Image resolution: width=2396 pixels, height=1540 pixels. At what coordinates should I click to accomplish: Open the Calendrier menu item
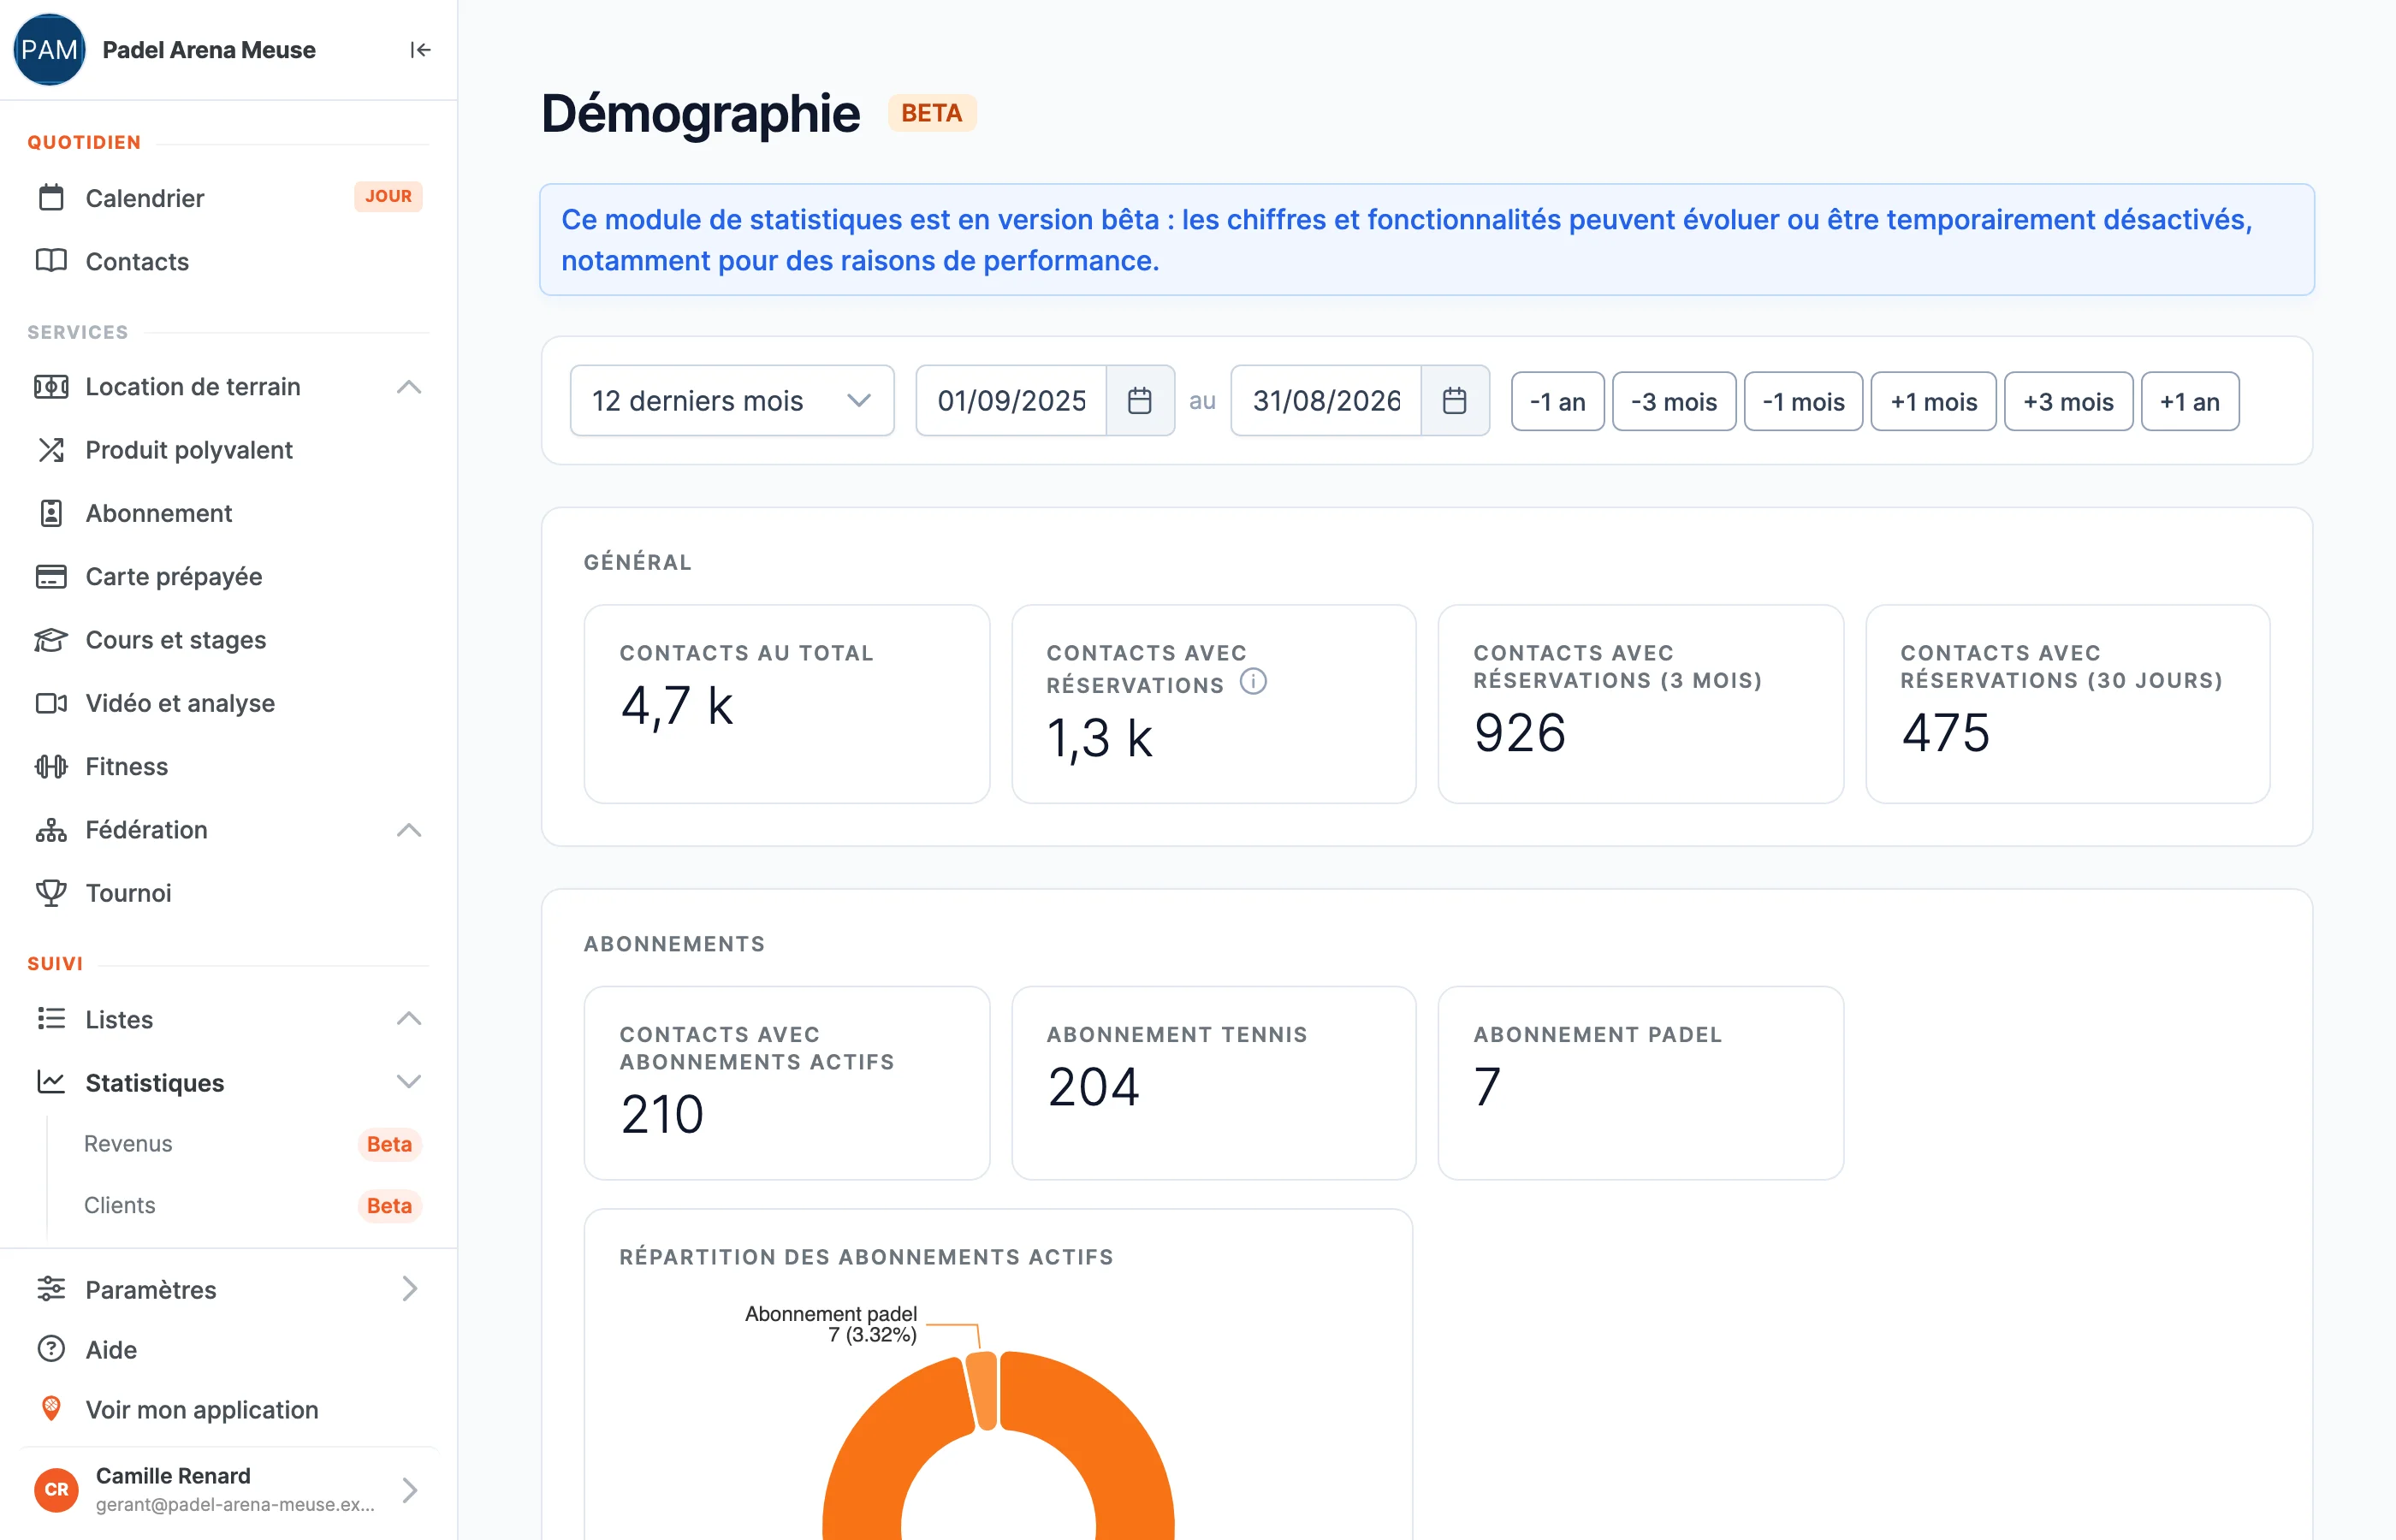(x=228, y=198)
